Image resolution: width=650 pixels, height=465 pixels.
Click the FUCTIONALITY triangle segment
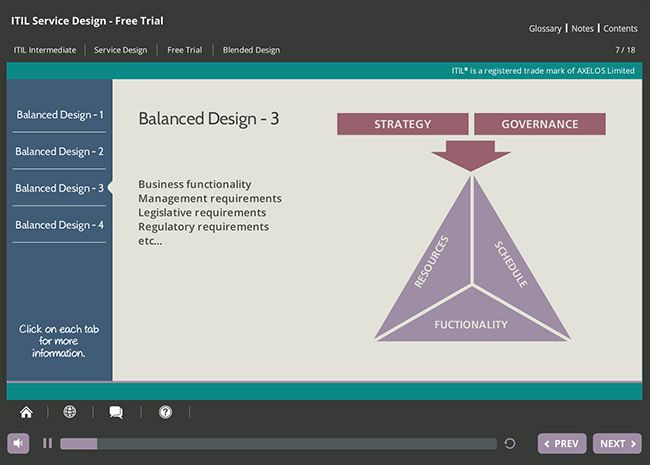[471, 324]
